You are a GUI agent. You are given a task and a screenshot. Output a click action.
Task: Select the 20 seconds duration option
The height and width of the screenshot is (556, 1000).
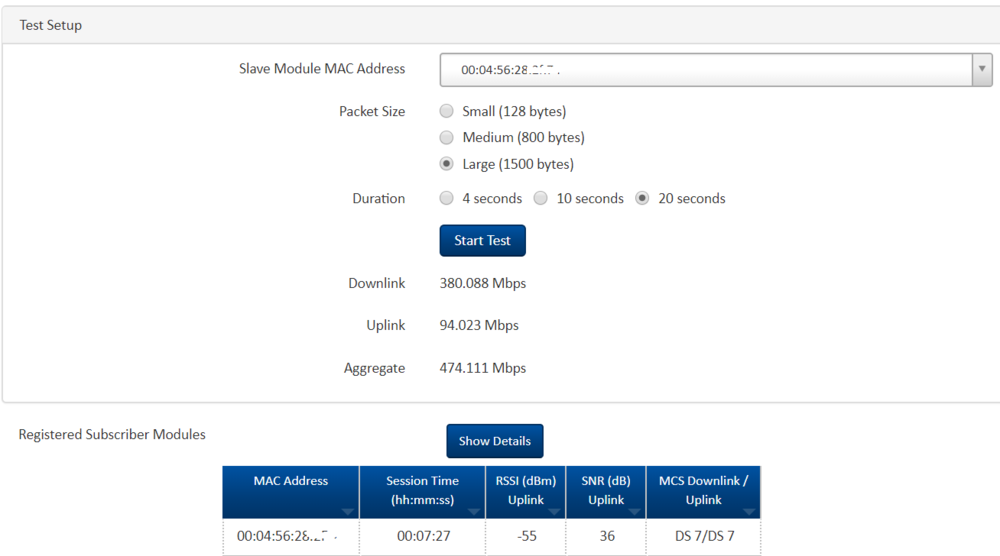click(643, 198)
